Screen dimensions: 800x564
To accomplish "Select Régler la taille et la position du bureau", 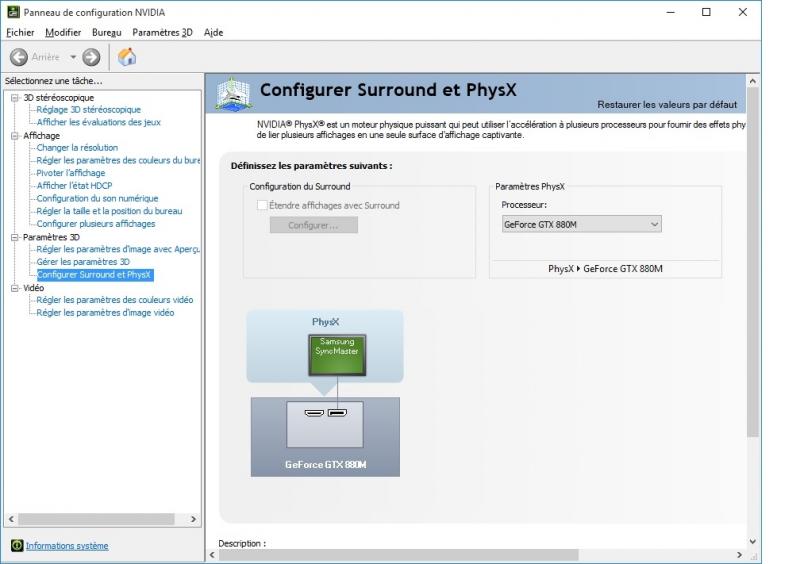I will tap(109, 211).
